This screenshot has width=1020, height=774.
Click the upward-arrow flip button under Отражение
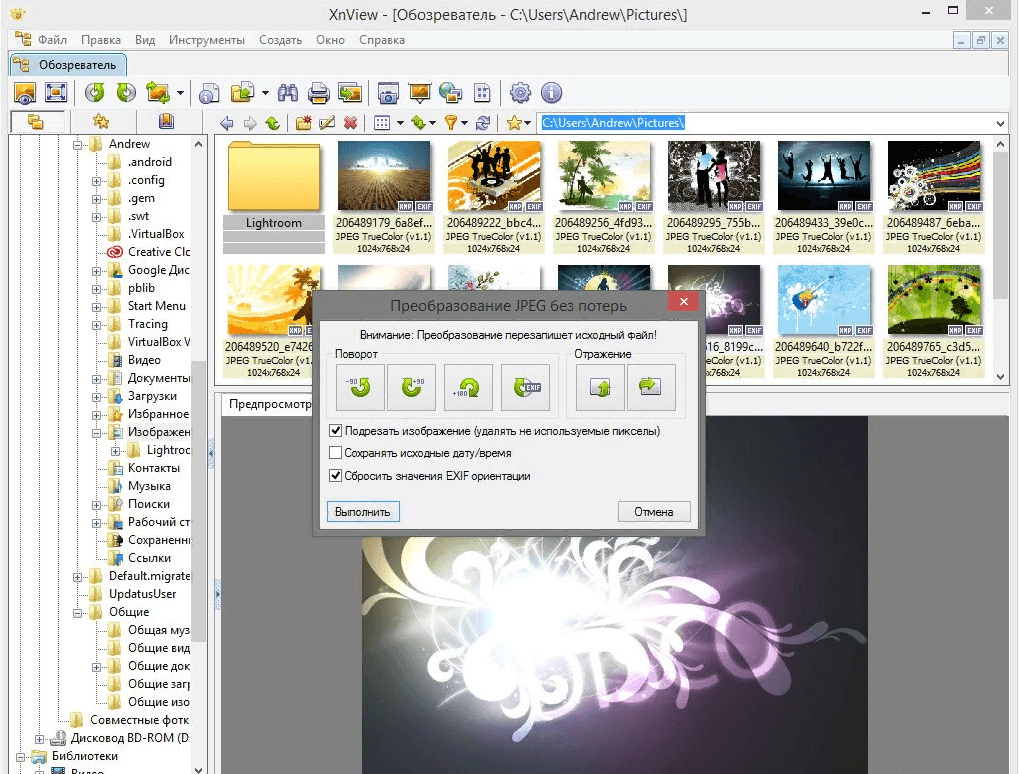click(600, 387)
